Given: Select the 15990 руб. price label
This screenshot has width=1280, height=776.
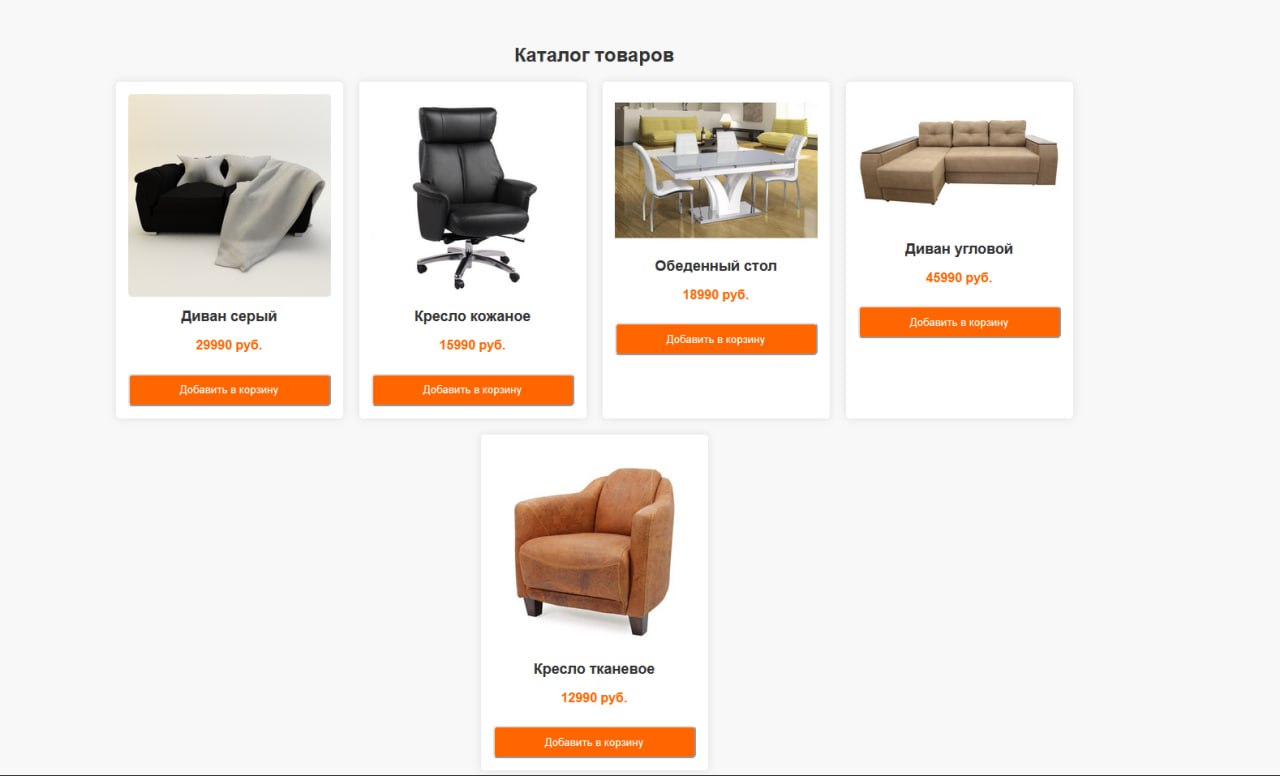Looking at the screenshot, I should pos(473,345).
